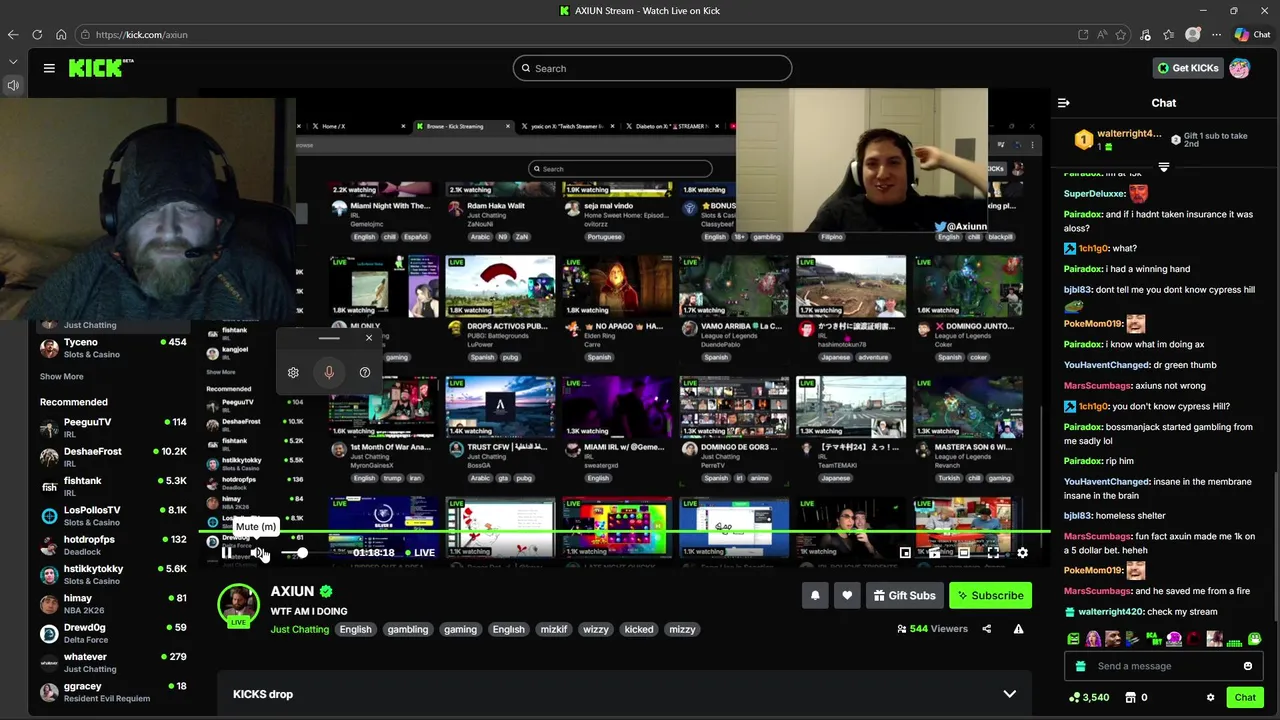Open the emoji picker in chat

1247,666
